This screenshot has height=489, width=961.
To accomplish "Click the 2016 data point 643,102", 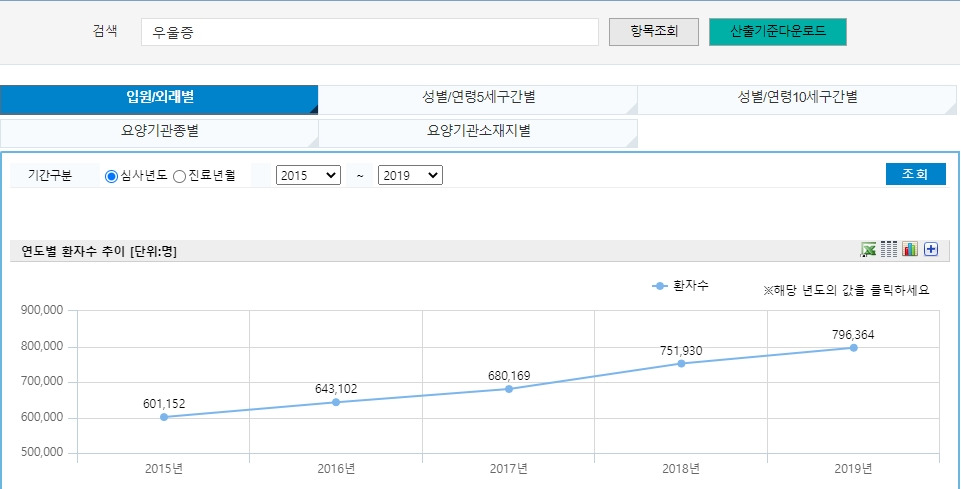I will (336, 402).
